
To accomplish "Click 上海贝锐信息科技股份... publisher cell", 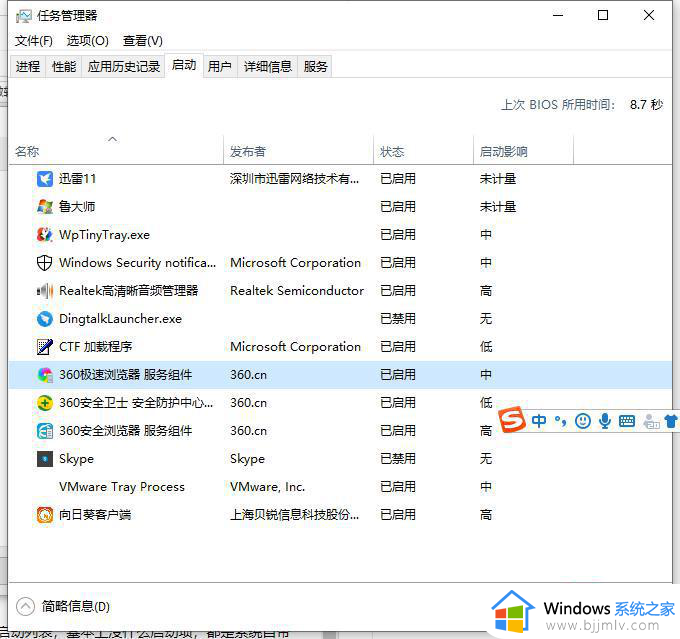I will click(294, 514).
